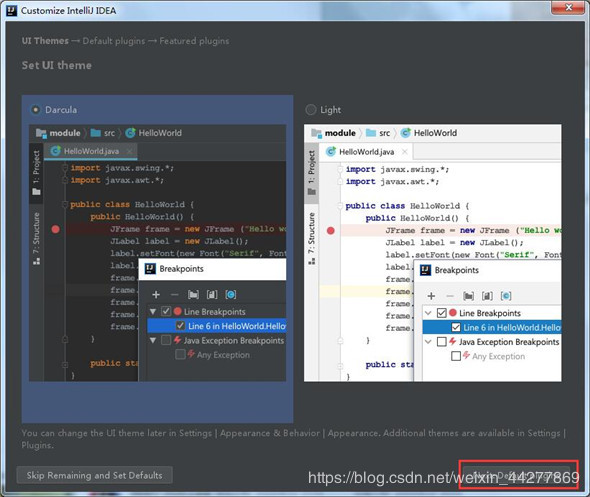
Task: Click the Default plugins breadcrumb step
Action: (114, 41)
